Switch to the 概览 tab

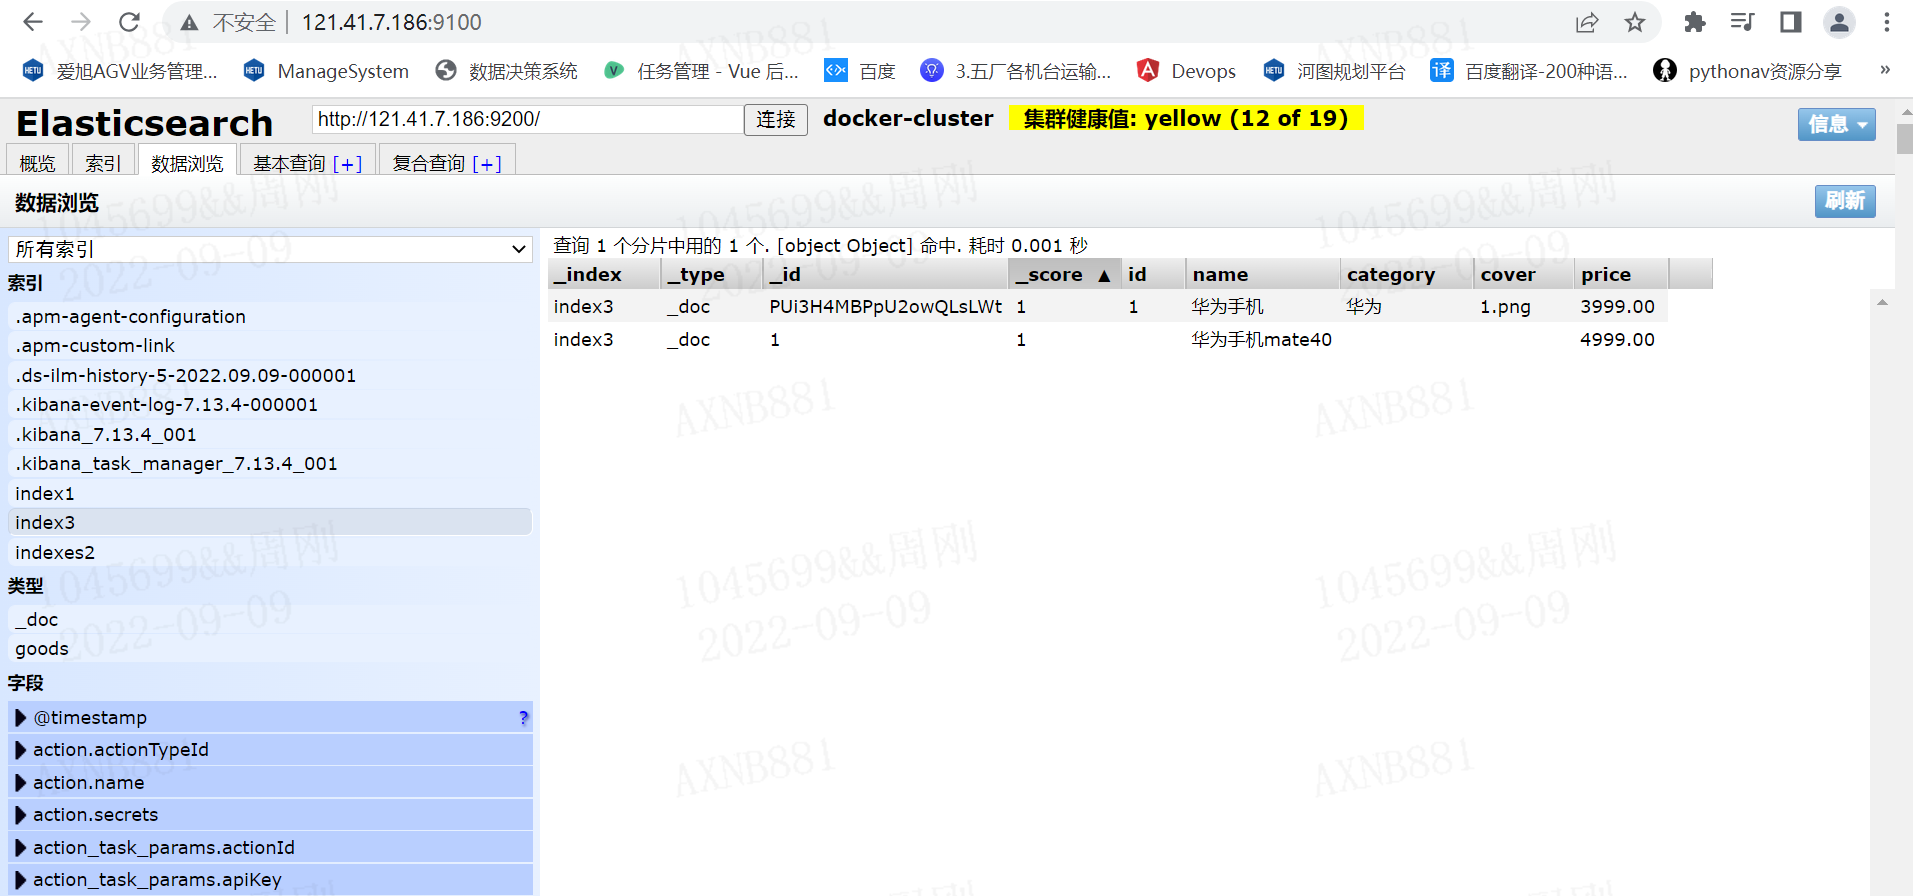(38, 162)
